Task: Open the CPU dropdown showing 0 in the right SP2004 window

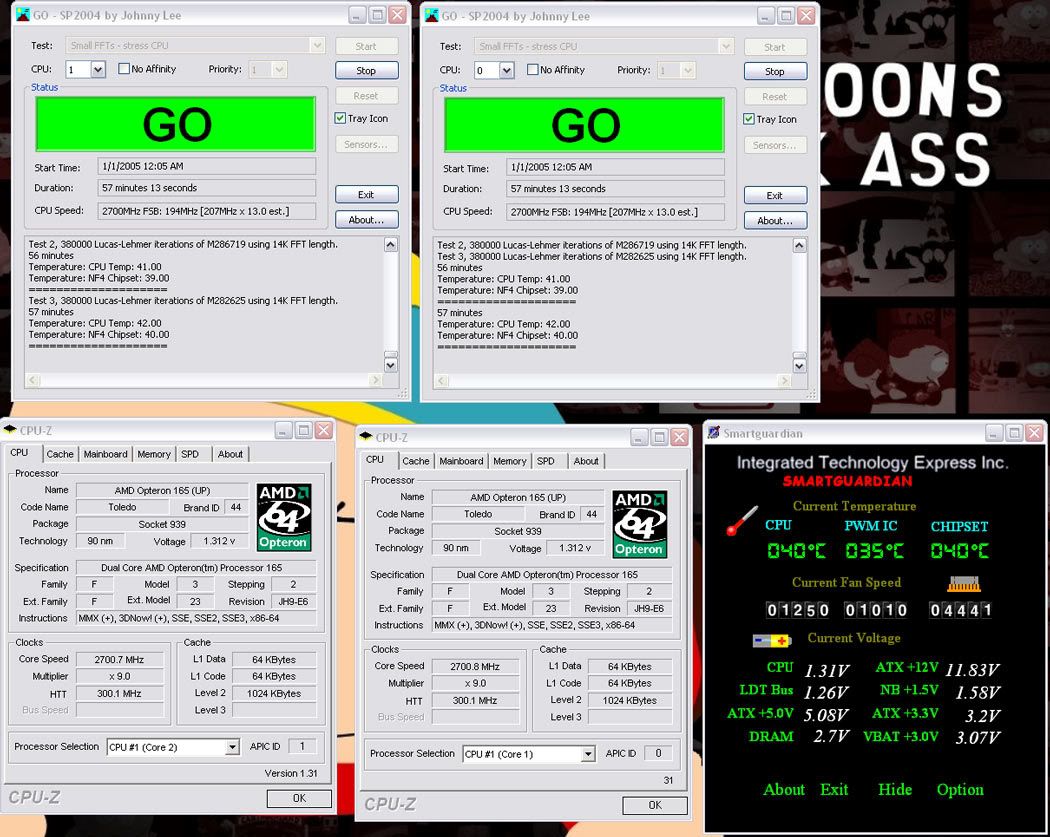Action: click(x=506, y=70)
